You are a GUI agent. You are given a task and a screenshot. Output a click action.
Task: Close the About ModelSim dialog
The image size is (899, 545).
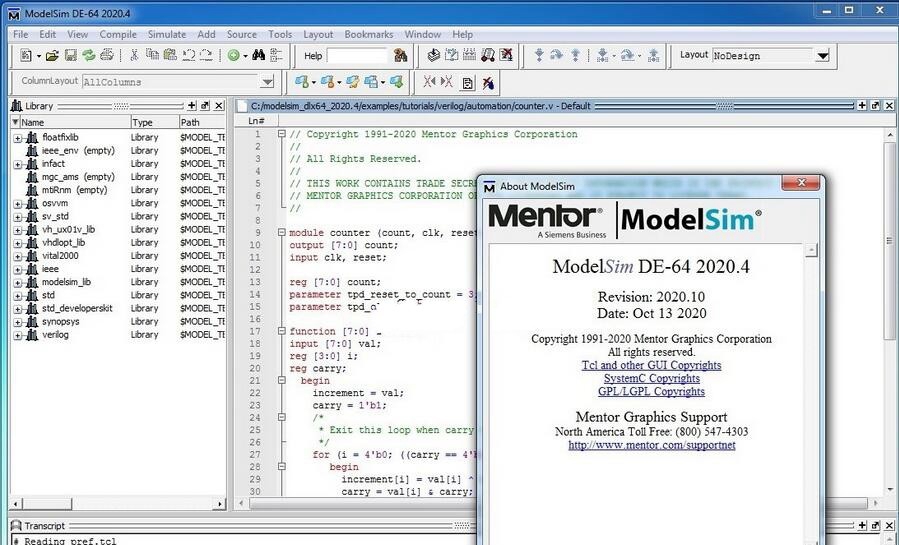[802, 183]
